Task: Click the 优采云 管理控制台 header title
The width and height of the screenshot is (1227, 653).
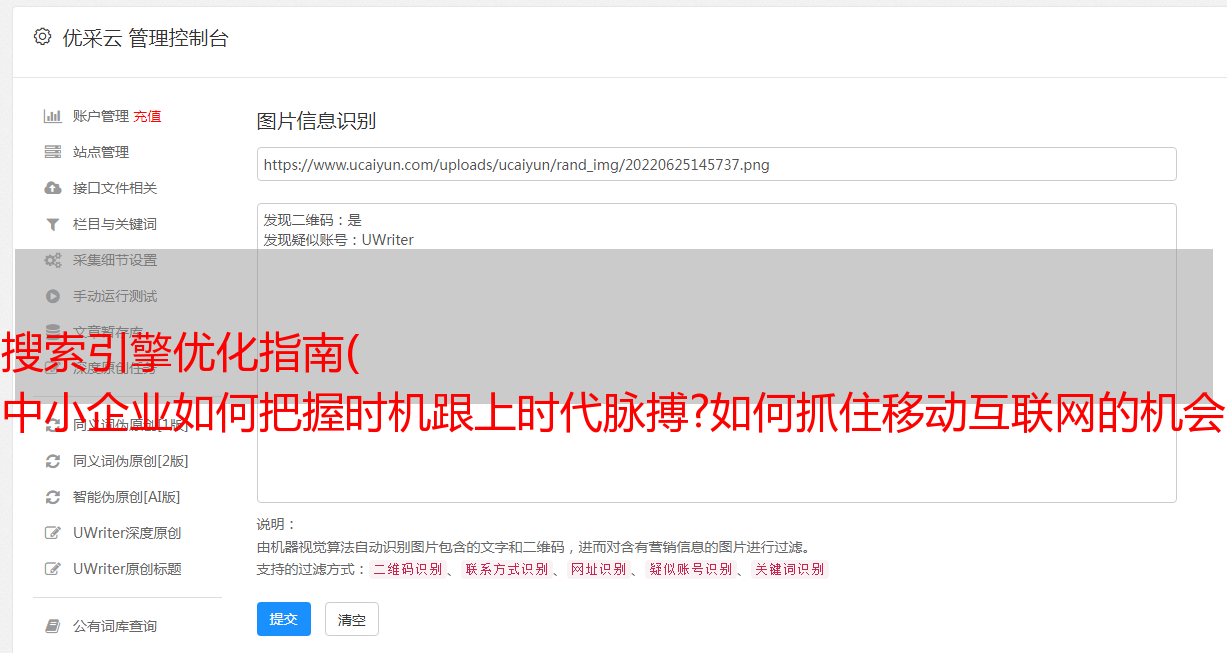Action: (145, 38)
